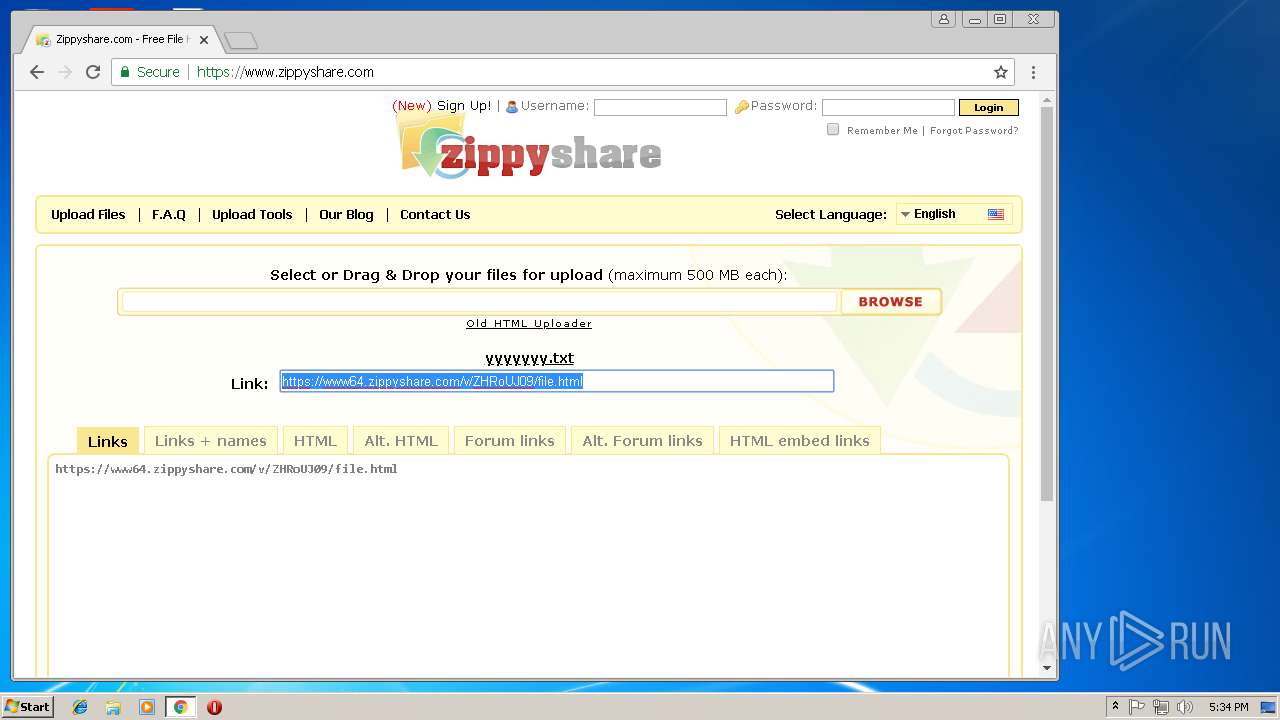Click the browser address bar URL
1280x720 pixels.
point(285,72)
